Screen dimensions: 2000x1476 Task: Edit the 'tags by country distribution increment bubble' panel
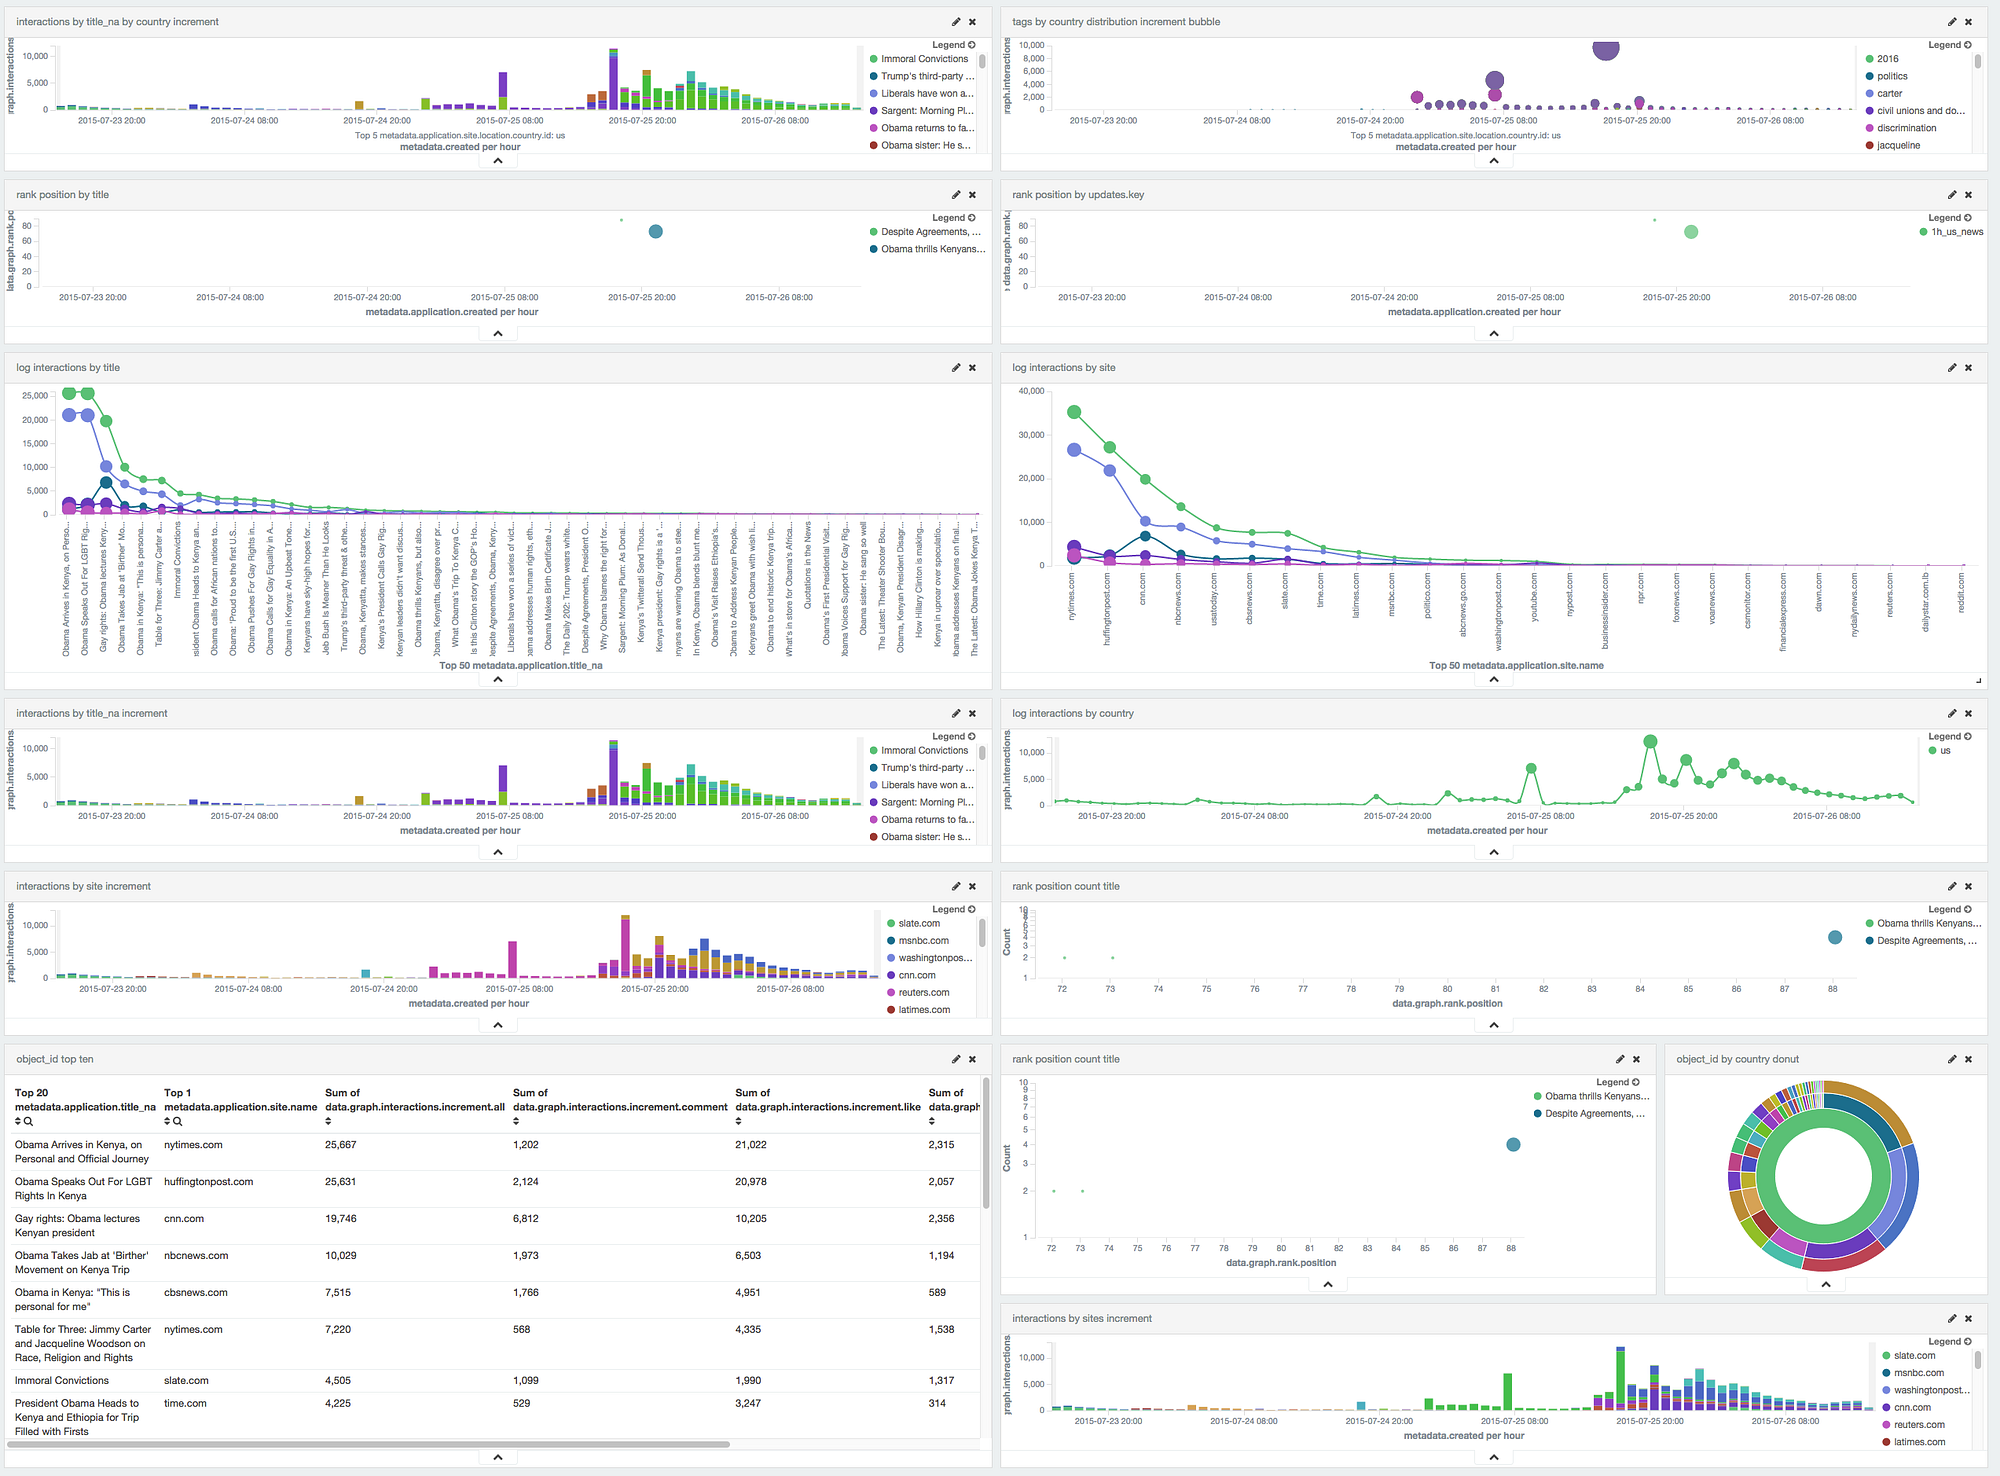(x=1951, y=22)
